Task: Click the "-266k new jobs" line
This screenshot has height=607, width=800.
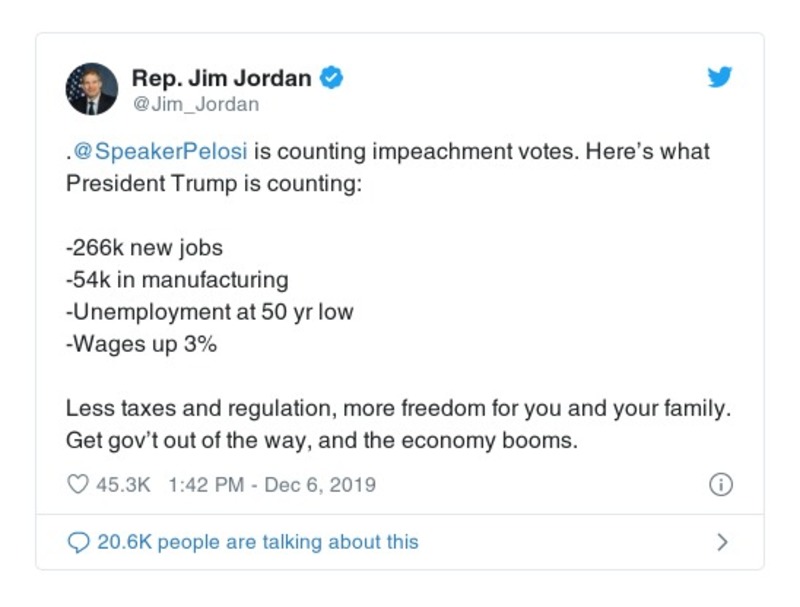Action: click(144, 248)
